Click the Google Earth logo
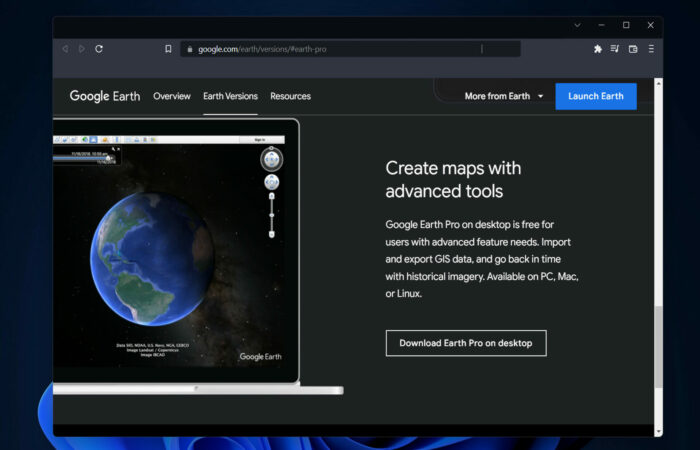The image size is (700, 450). (105, 96)
